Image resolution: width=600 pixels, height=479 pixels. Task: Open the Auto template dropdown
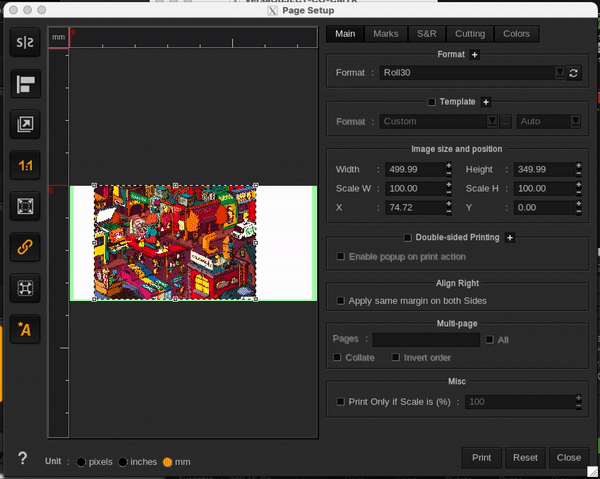575,122
